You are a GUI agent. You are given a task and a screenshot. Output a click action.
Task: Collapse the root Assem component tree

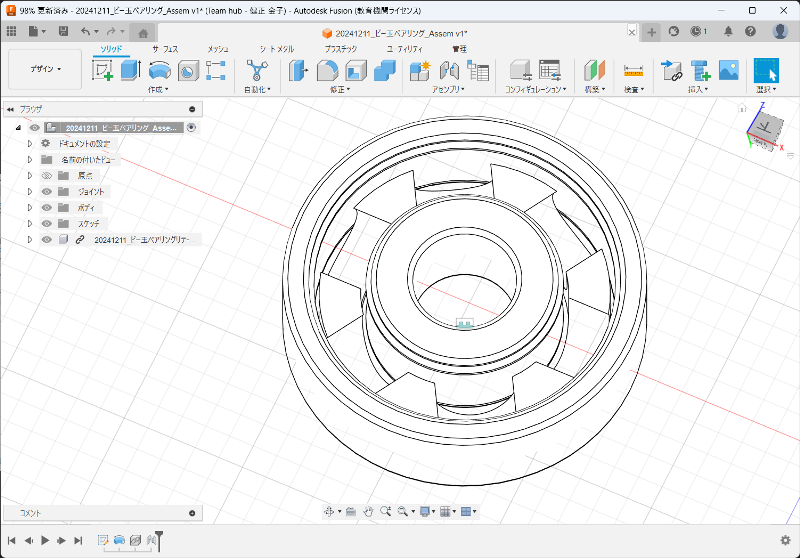[x=18, y=128]
